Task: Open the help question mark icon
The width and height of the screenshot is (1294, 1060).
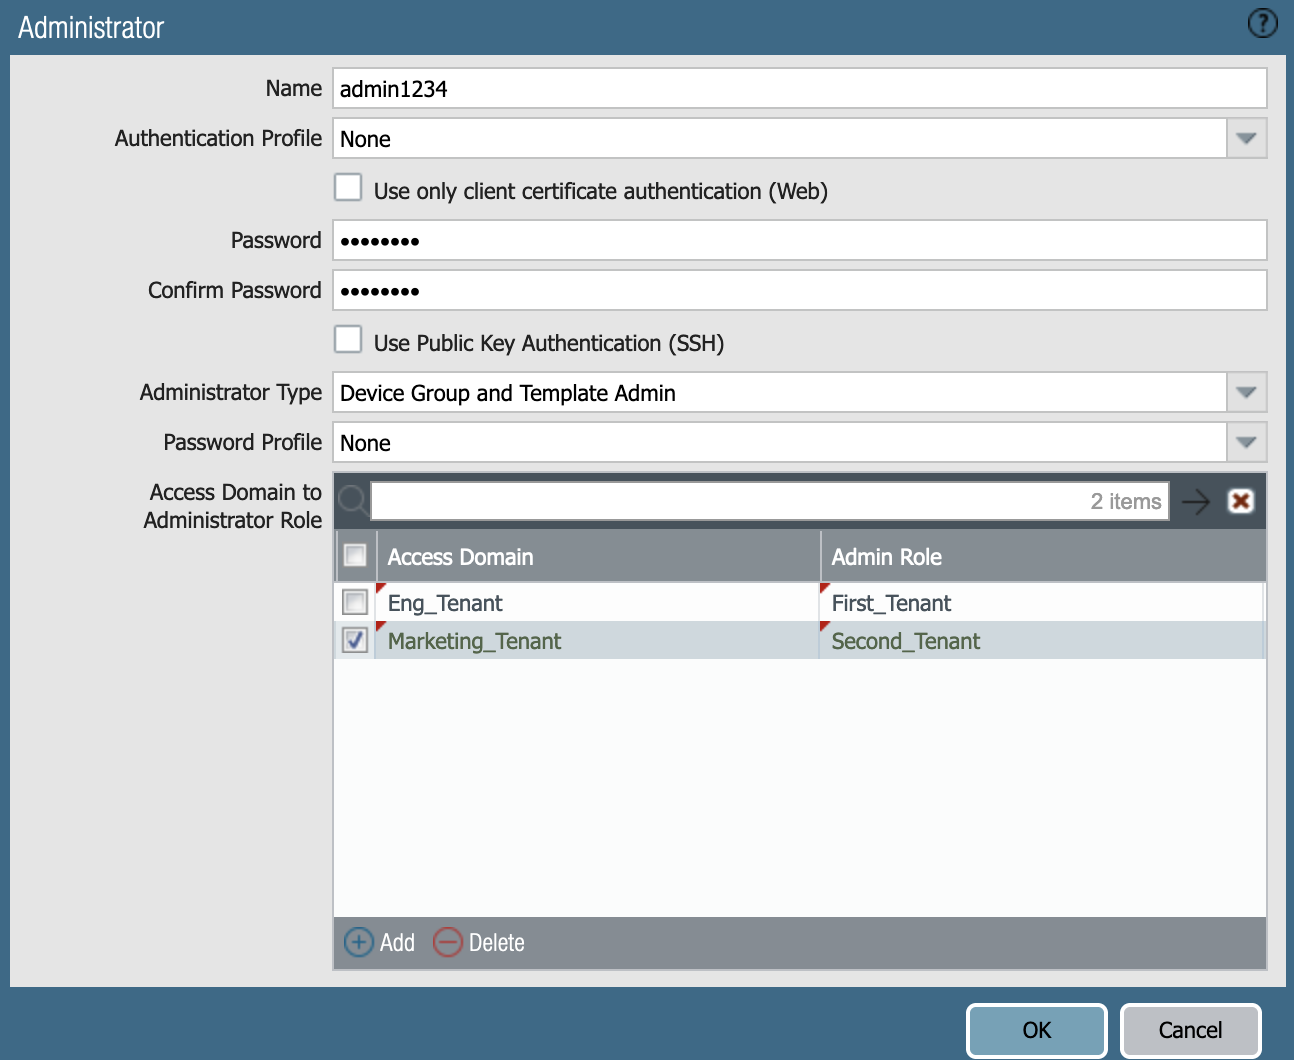Action: pyautogui.click(x=1263, y=23)
